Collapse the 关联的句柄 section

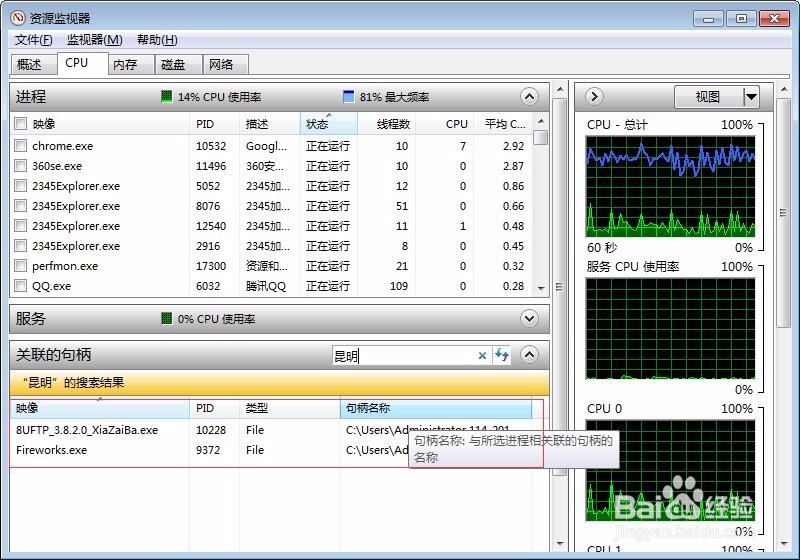(530, 354)
